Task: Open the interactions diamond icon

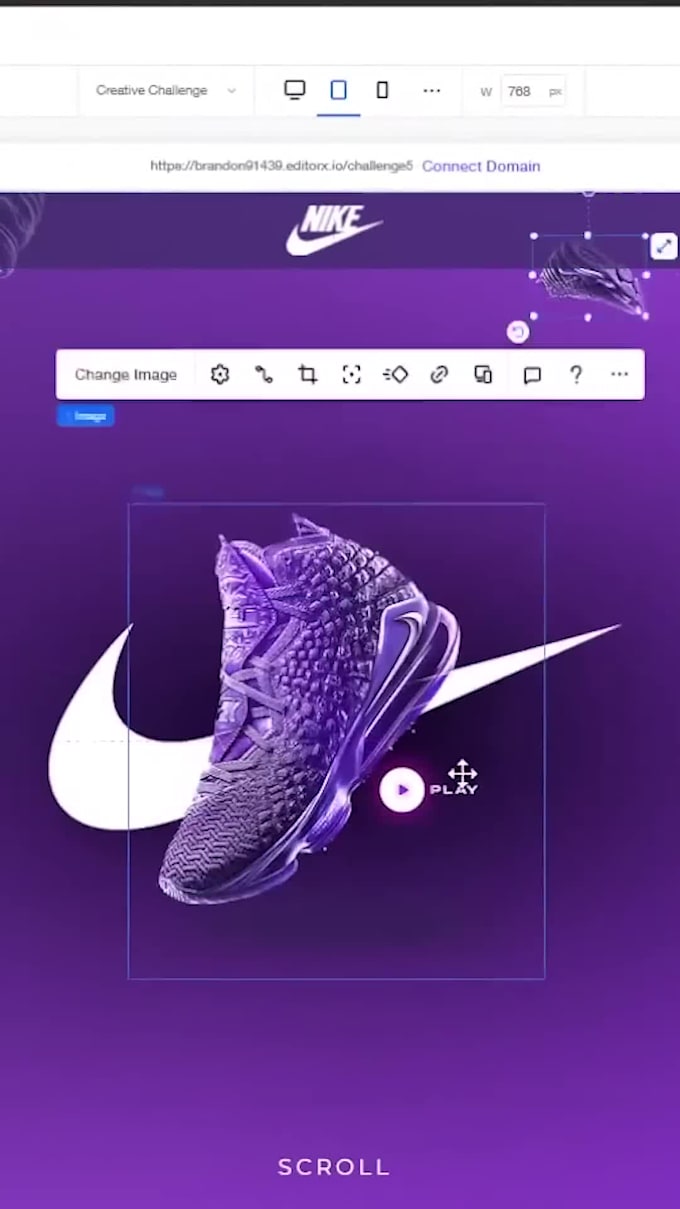Action: [395, 374]
